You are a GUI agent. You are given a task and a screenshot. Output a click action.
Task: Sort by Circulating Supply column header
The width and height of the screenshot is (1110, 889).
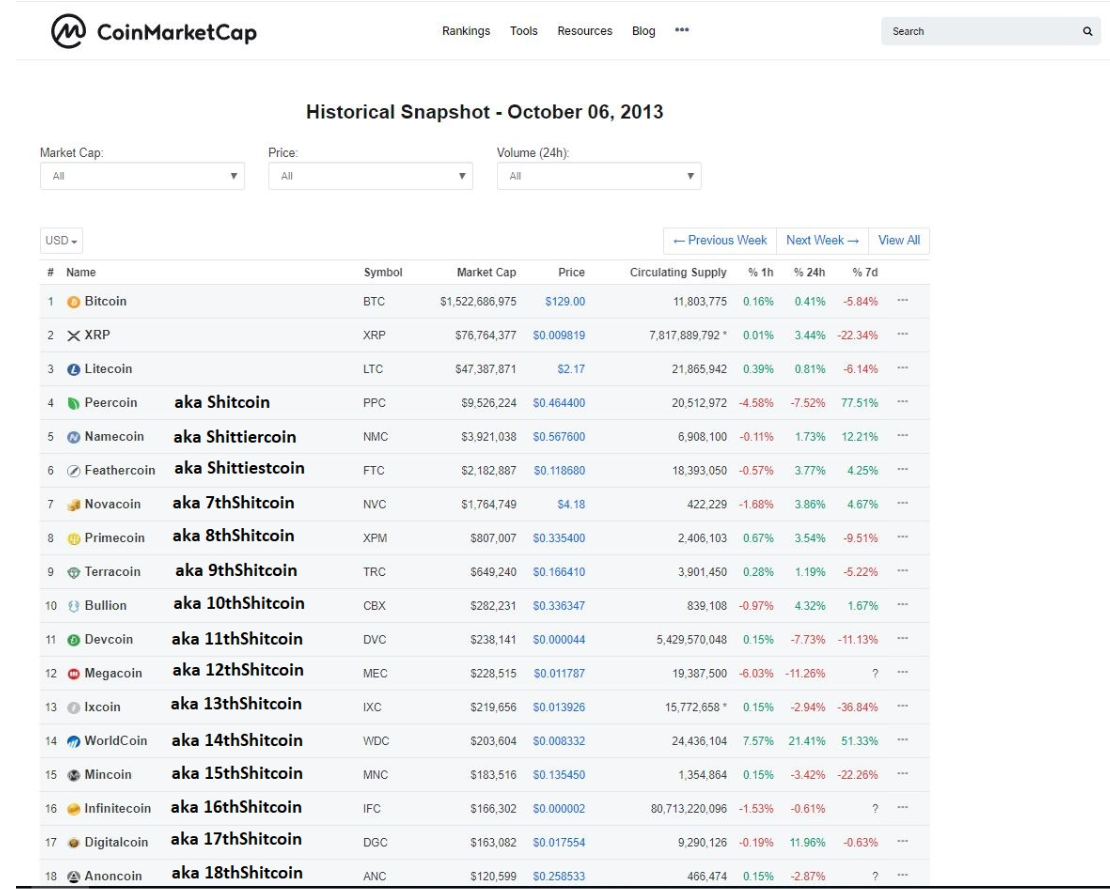pyautogui.click(x=678, y=273)
